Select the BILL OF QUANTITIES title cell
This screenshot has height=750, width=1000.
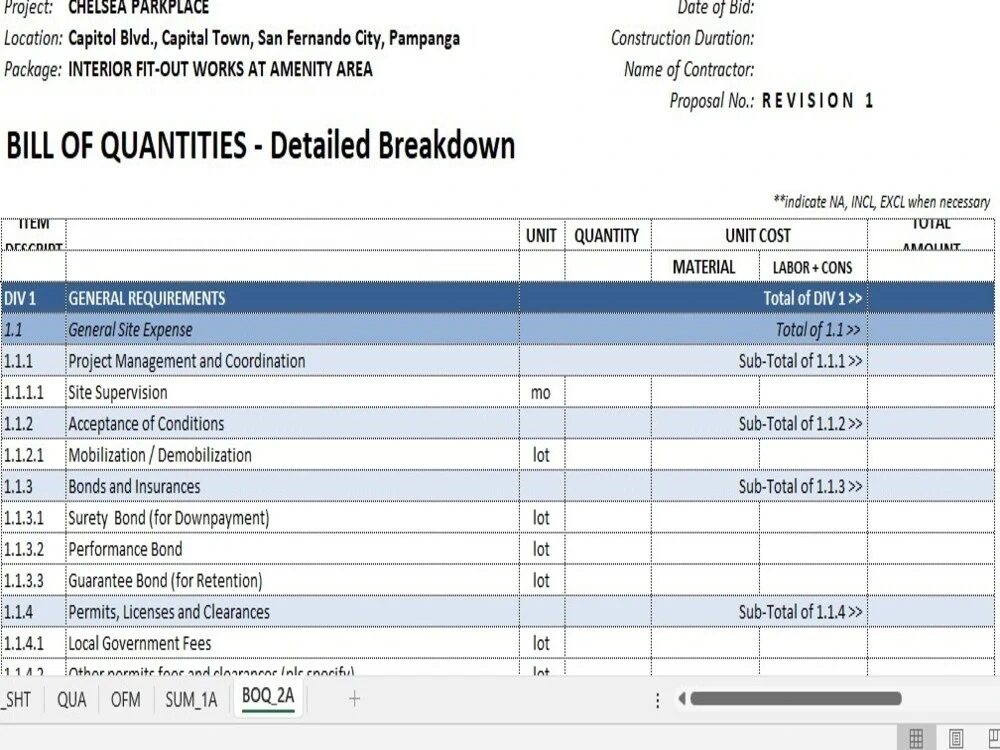tap(261, 145)
